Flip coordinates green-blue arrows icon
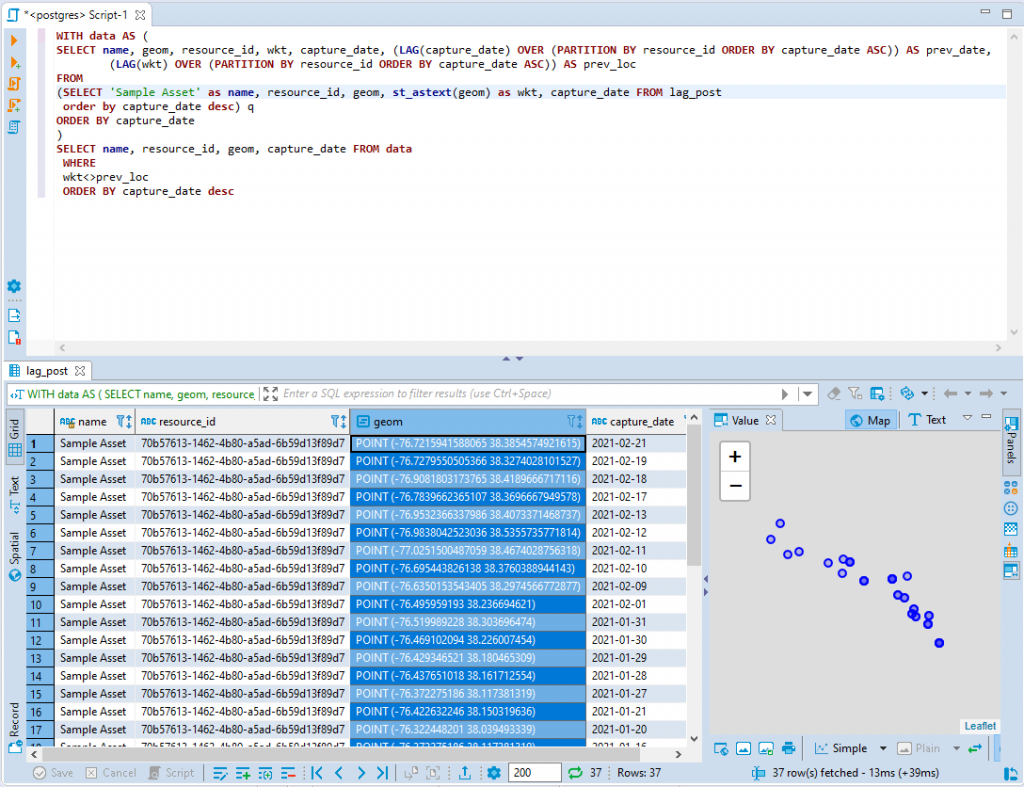Viewport: 1024px width, 787px height. tap(974, 748)
